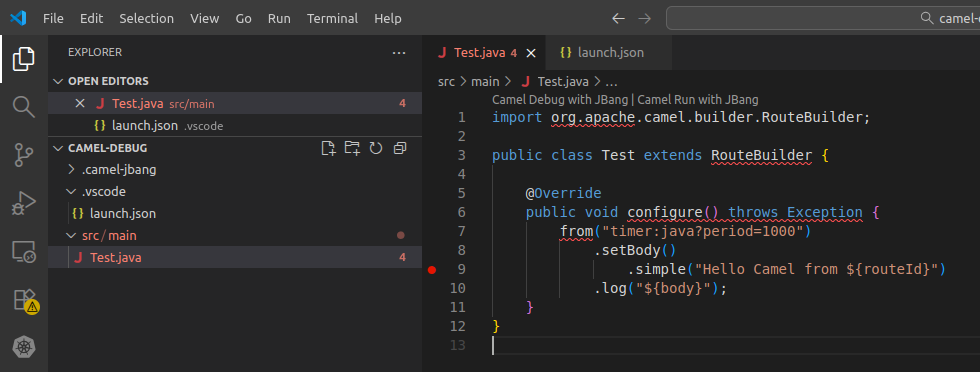The height and width of the screenshot is (372, 980).
Task: Close the Test.java editor tab
Action: 531,53
